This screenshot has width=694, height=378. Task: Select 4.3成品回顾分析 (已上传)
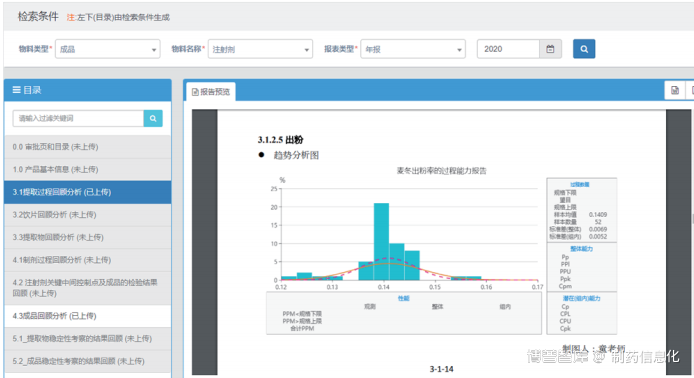click(x=88, y=316)
